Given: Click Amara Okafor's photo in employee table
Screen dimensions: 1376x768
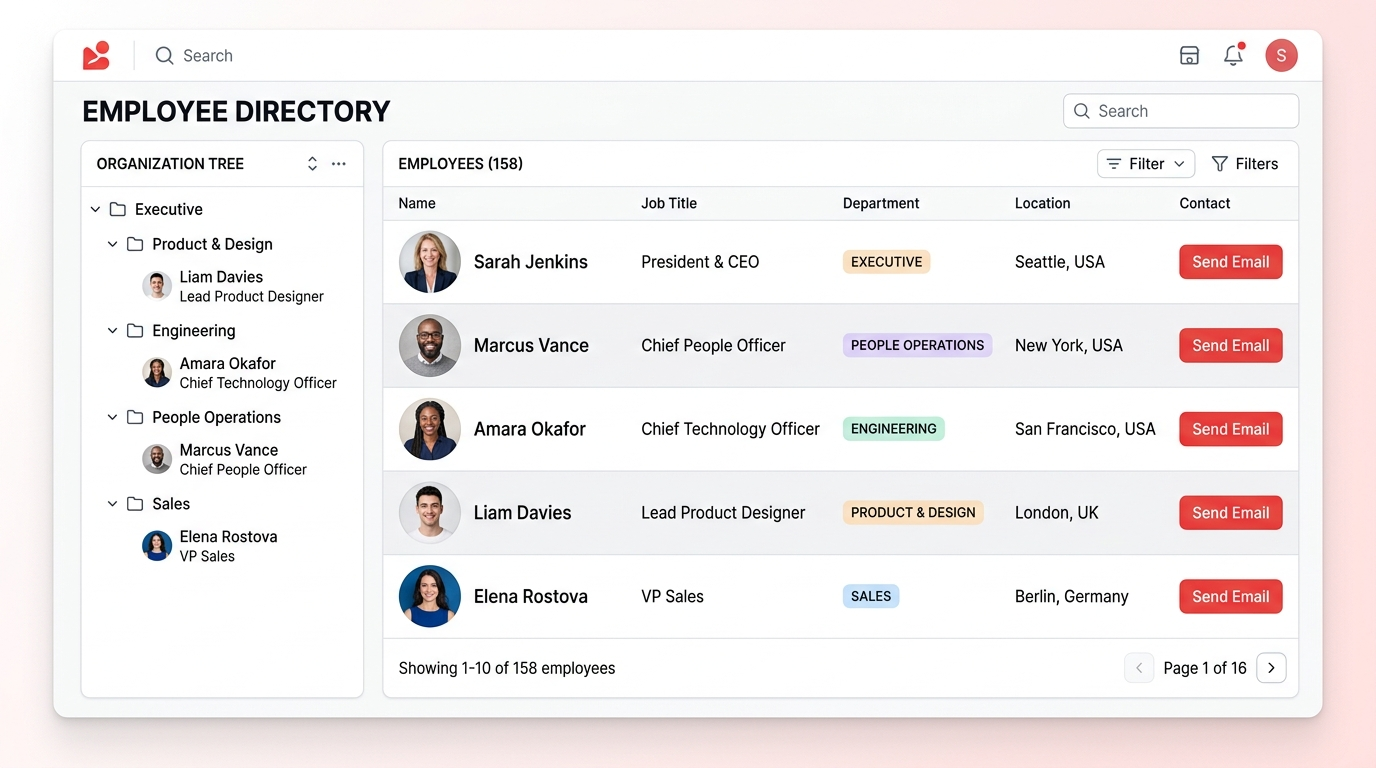Looking at the screenshot, I should (430, 429).
